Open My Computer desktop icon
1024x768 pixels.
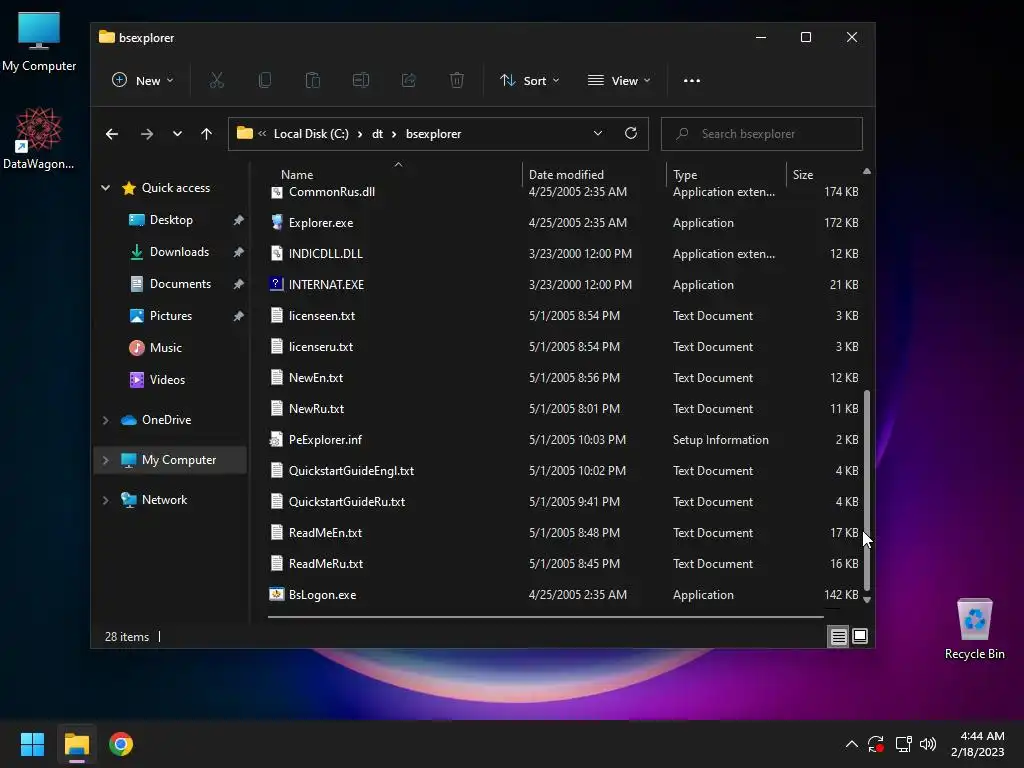click(x=39, y=42)
